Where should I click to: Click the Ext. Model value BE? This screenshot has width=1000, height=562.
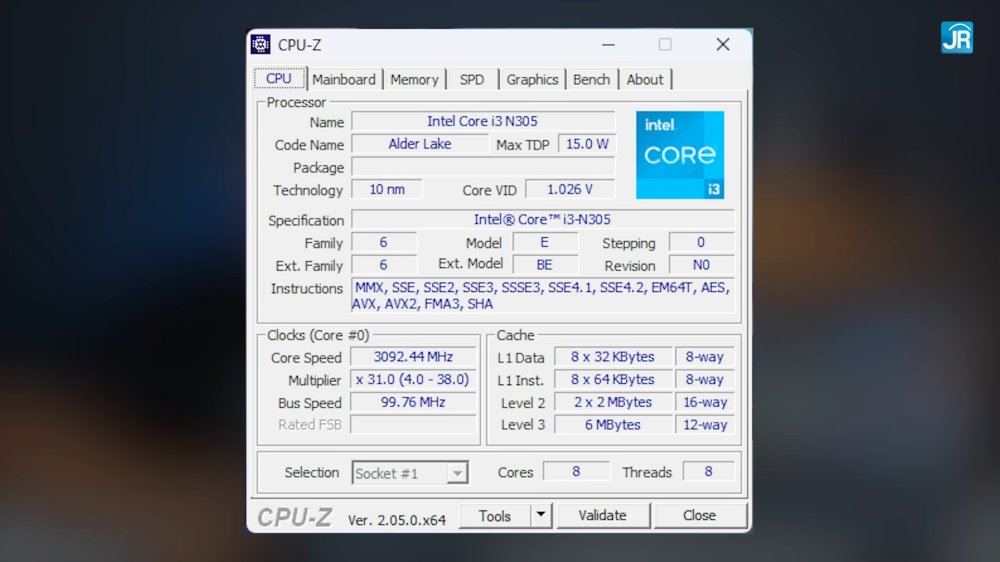pyautogui.click(x=545, y=265)
